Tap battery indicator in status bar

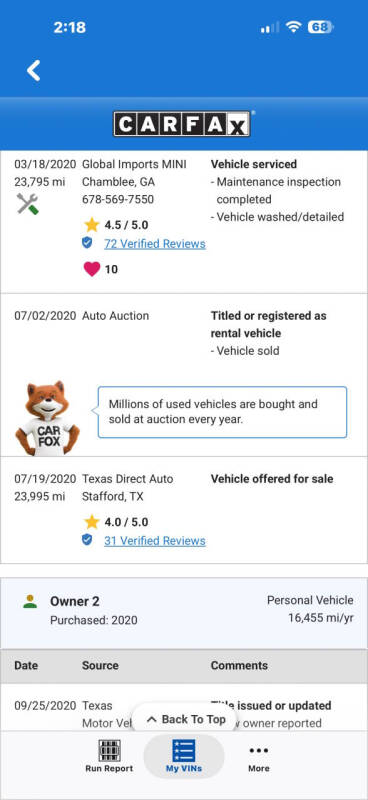click(x=321, y=27)
